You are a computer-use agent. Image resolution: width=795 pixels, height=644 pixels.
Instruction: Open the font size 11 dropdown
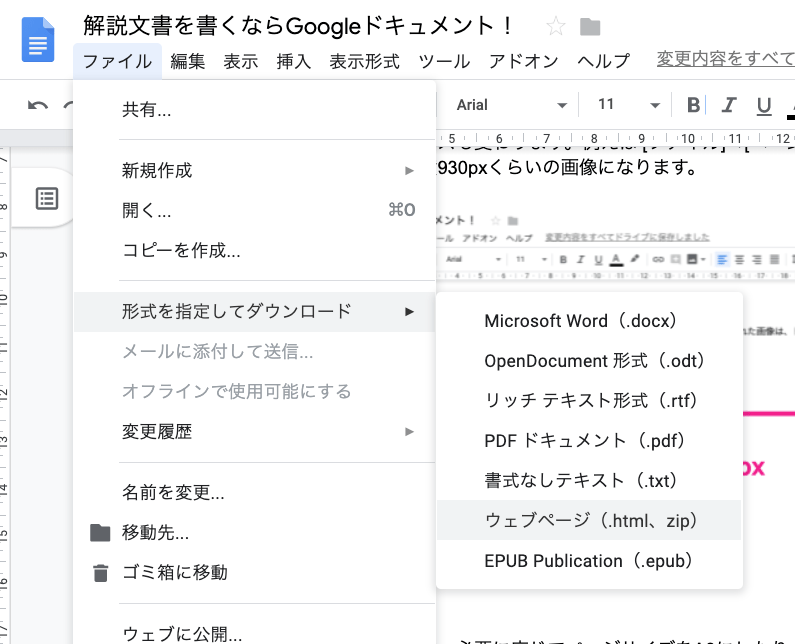click(x=628, y=105)
